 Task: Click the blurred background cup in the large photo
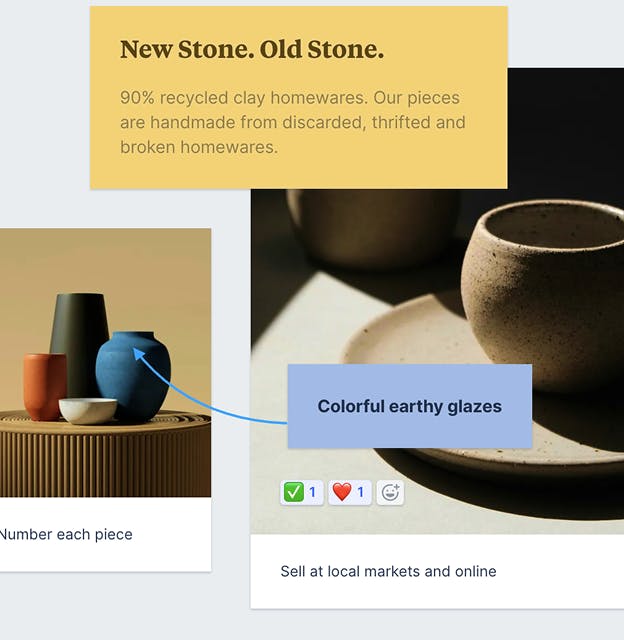coord(360,225)
